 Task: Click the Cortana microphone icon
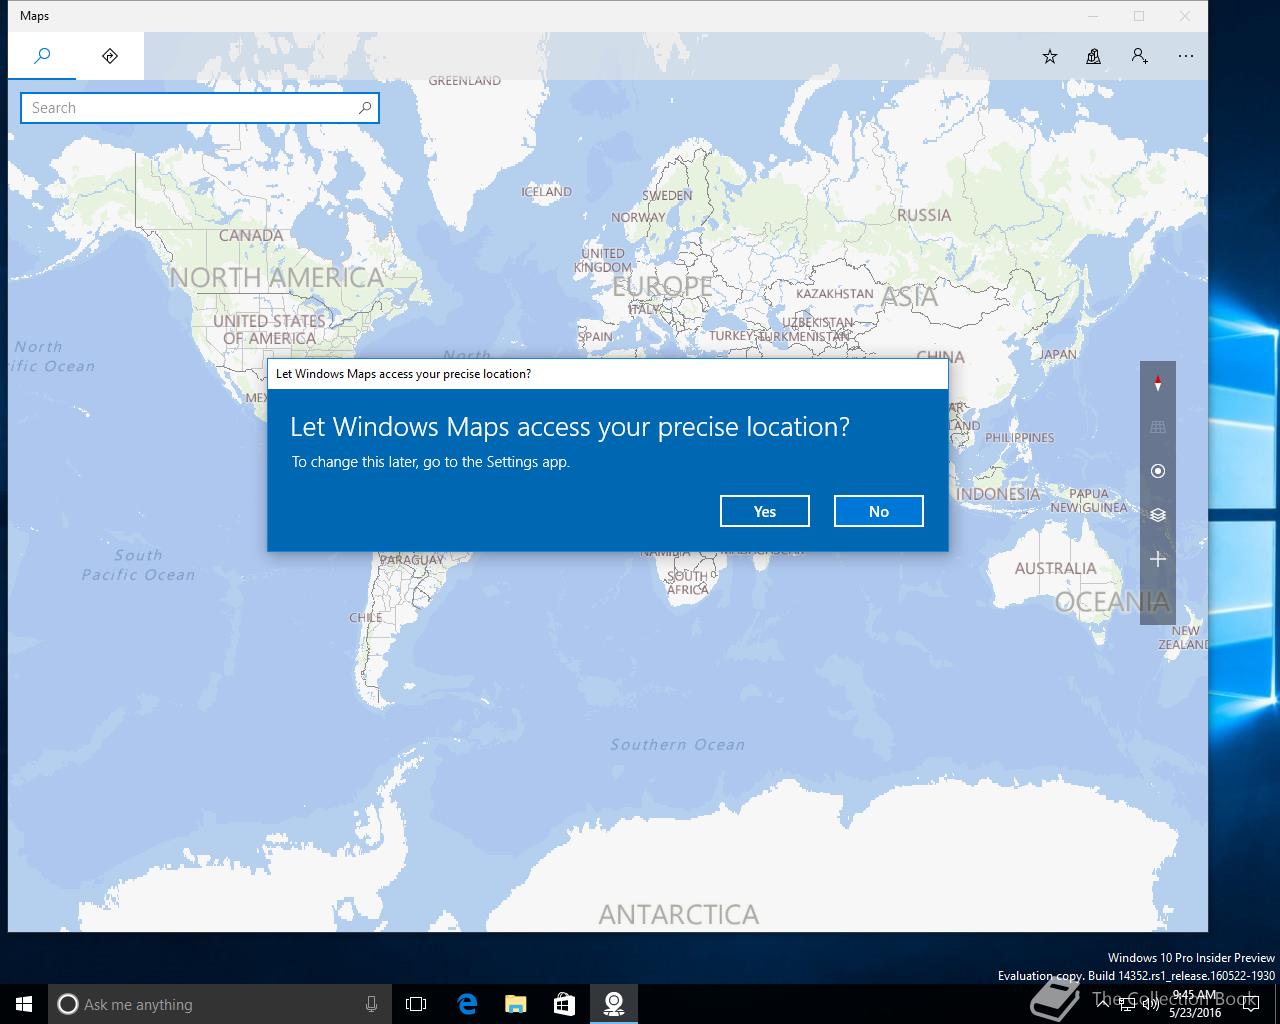[x=372, y=1004]
